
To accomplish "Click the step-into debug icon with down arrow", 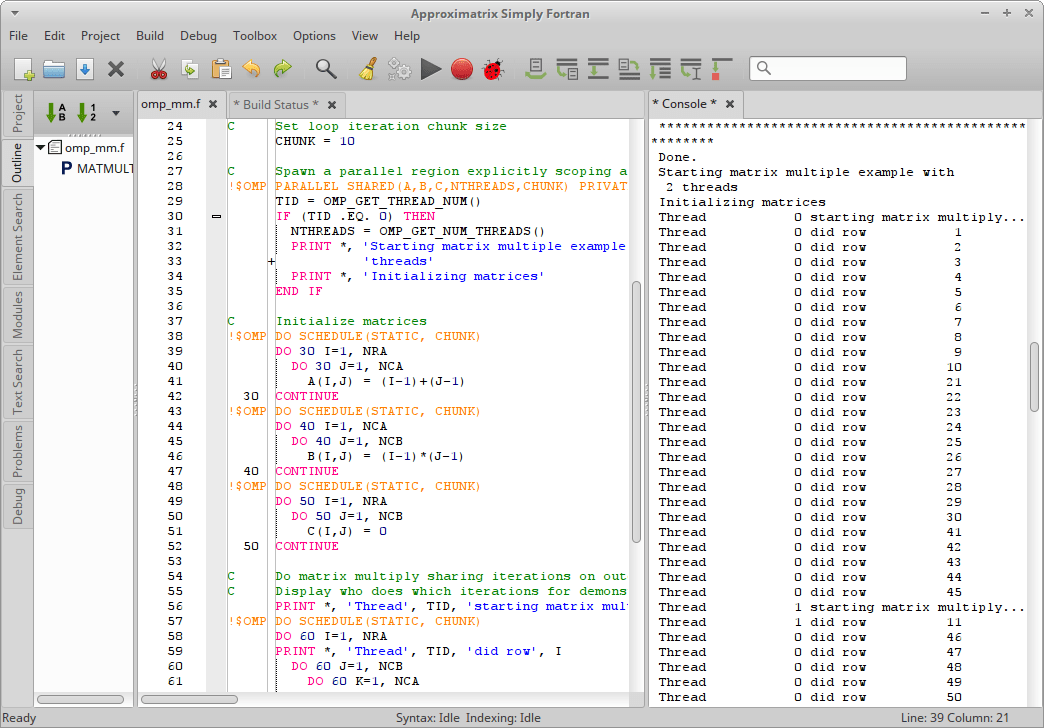I will click(x=598, y=69).
